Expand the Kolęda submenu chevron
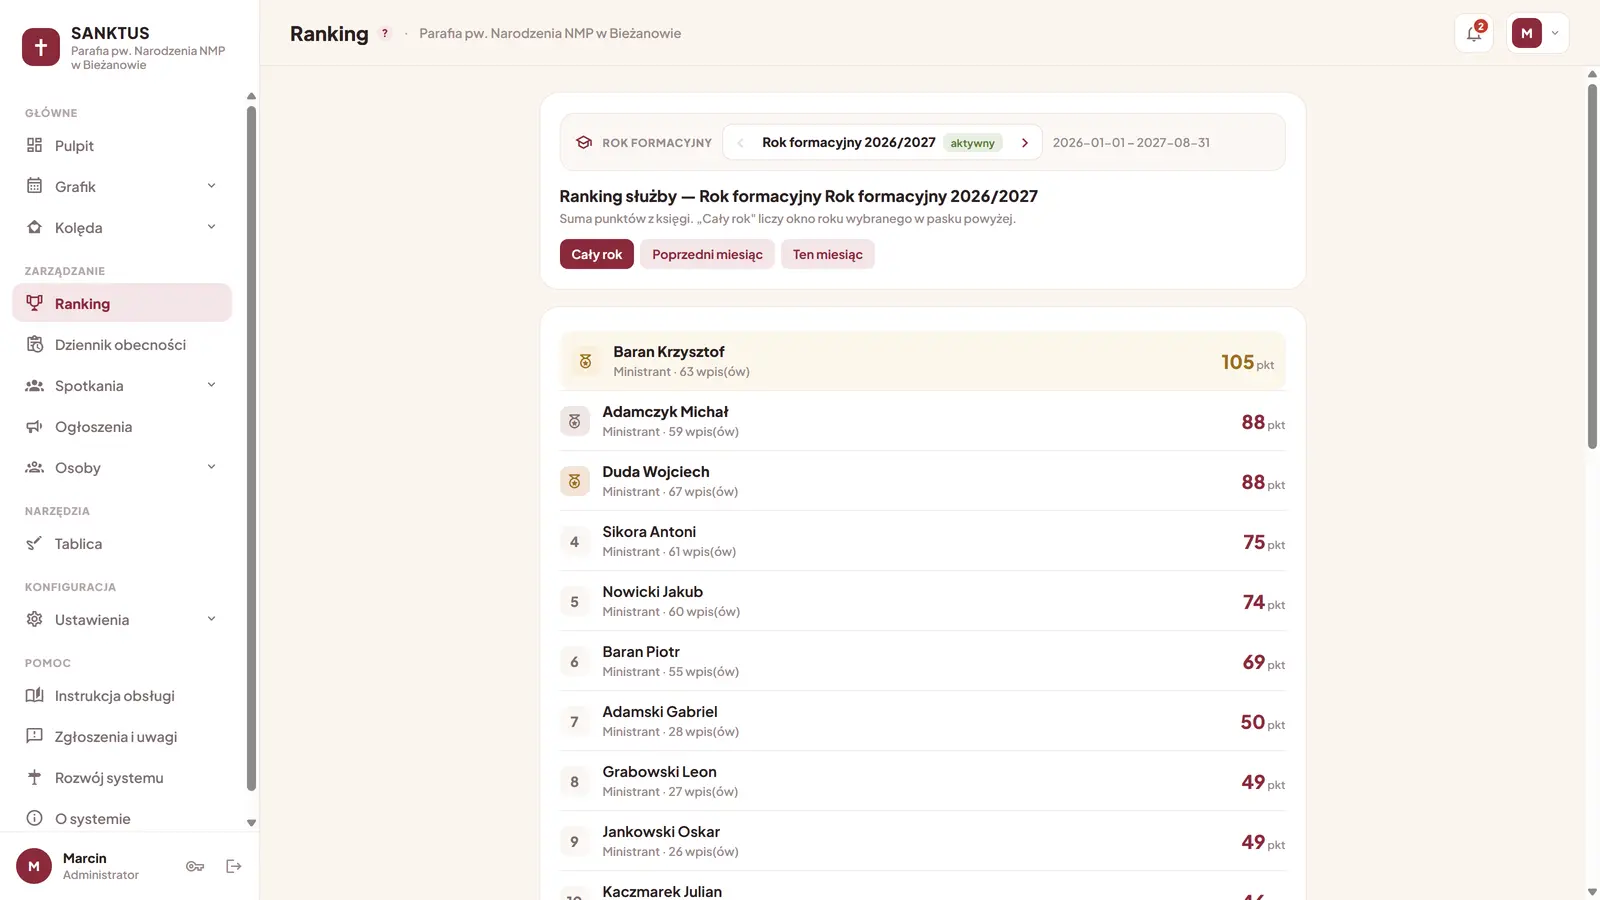Screen dimensions: 1600x900 pos(211,227)
